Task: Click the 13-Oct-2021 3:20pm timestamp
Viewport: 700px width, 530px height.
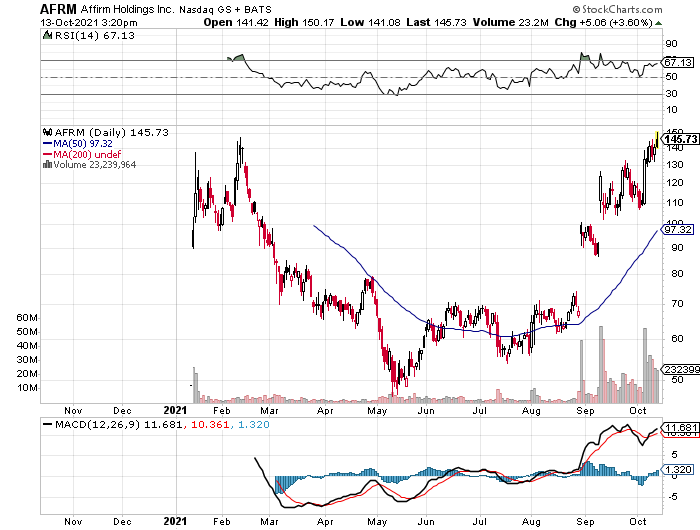Action: click(89, 22)
